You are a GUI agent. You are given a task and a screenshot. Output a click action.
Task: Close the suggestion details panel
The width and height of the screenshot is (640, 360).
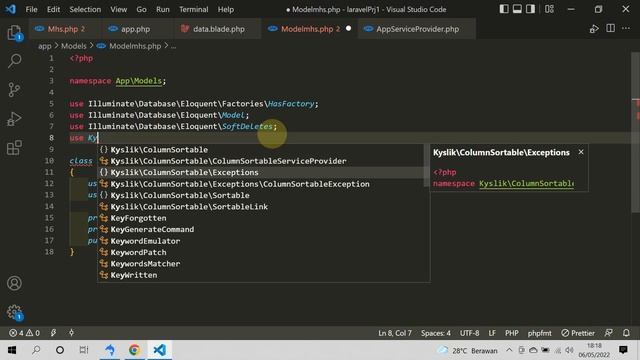pyautogui.click(x=581, y=152)
